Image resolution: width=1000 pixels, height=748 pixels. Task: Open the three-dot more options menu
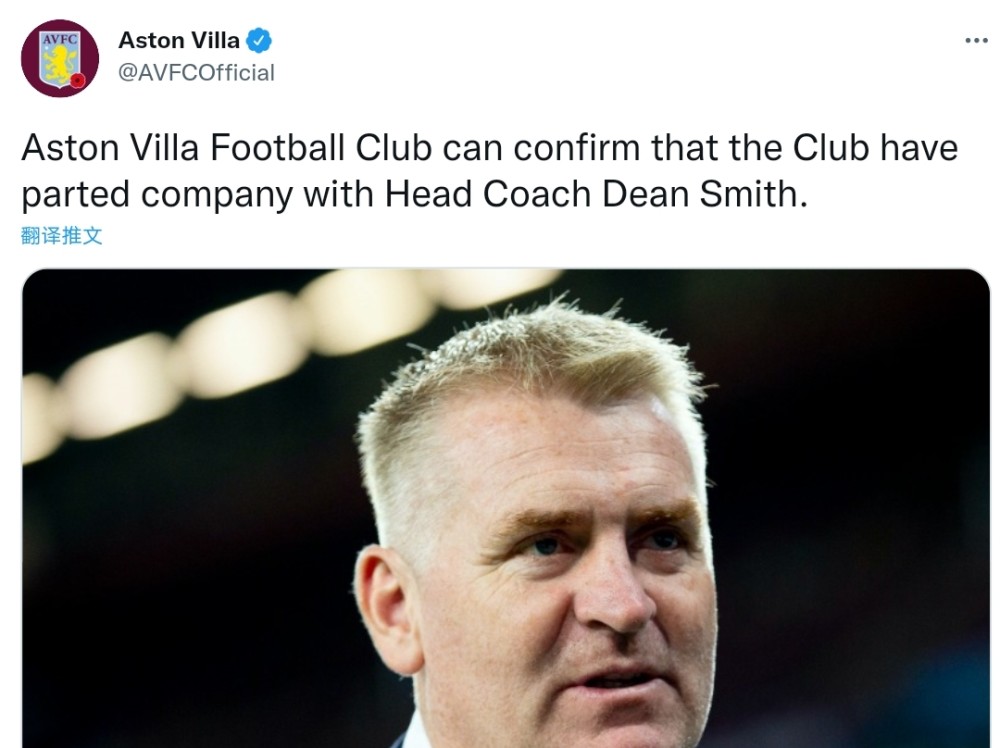[976, 40]
